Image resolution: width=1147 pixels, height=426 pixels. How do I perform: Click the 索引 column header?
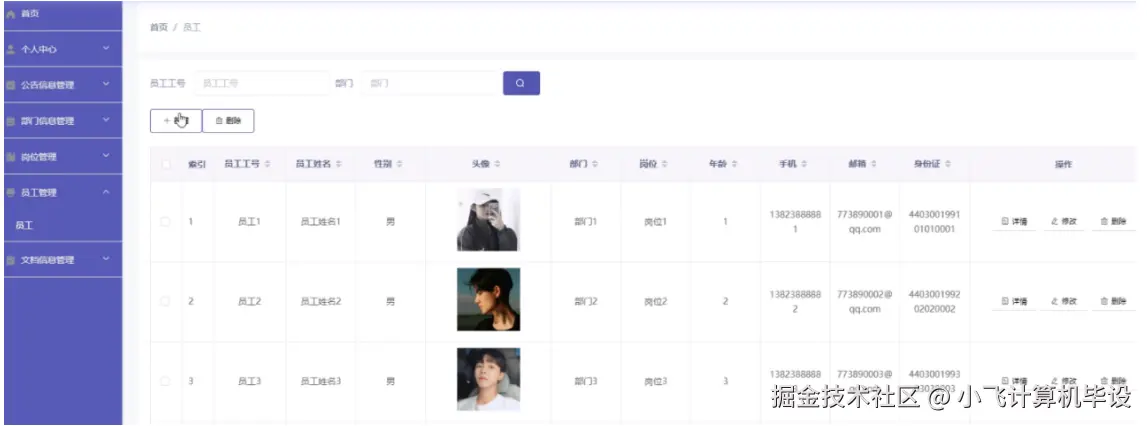coord(197,164)
